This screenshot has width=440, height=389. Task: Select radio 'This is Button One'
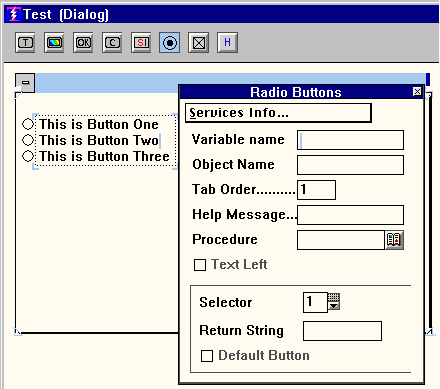pyautogui.click(x=28, y=124)
